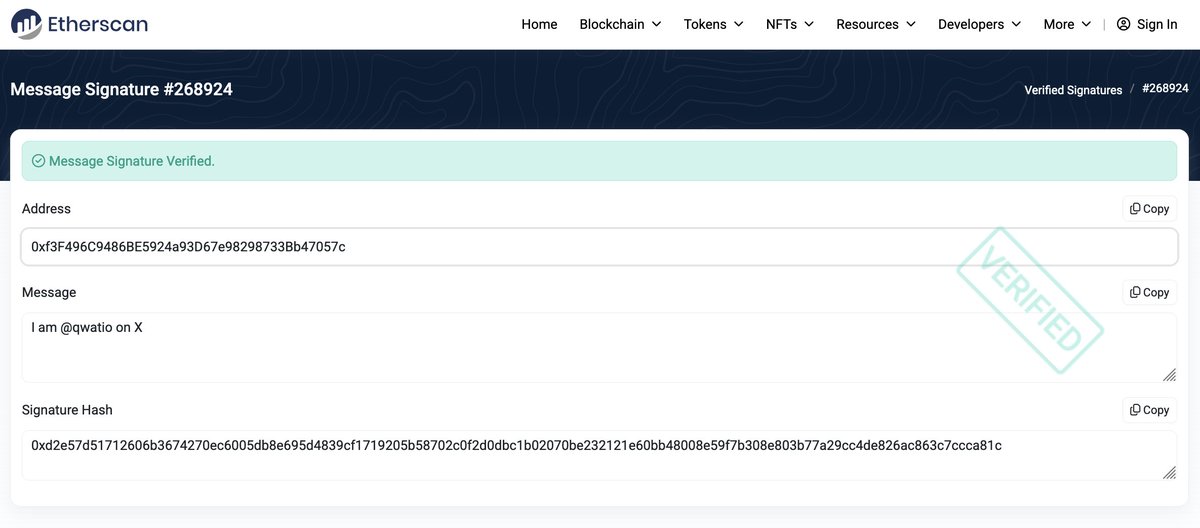Open the Resources dropdown menu
1200x528 pixels.
click(x=876, y=24)
